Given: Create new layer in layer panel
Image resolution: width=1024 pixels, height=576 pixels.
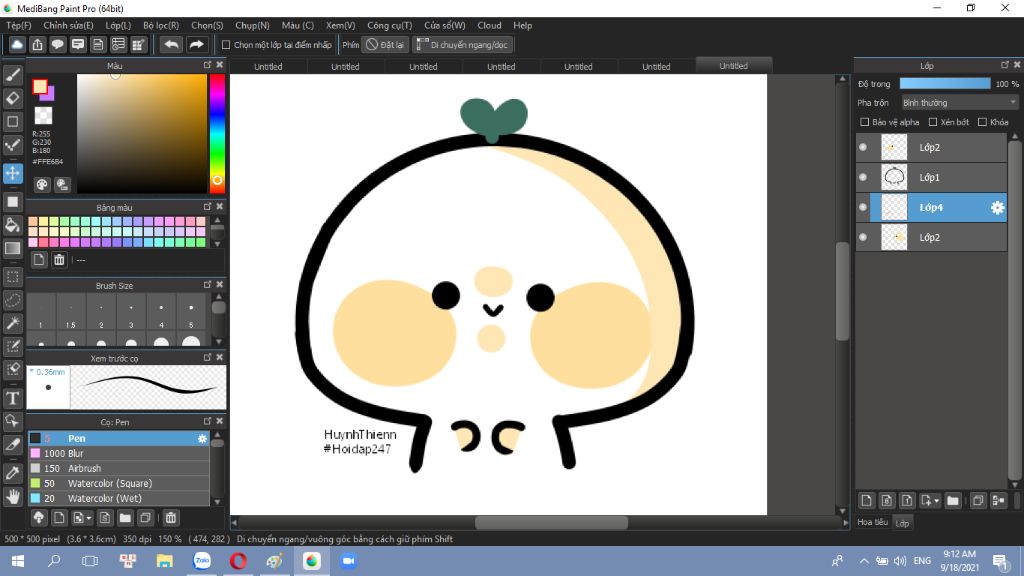Looking at the screenshot, I should point(866,501).
